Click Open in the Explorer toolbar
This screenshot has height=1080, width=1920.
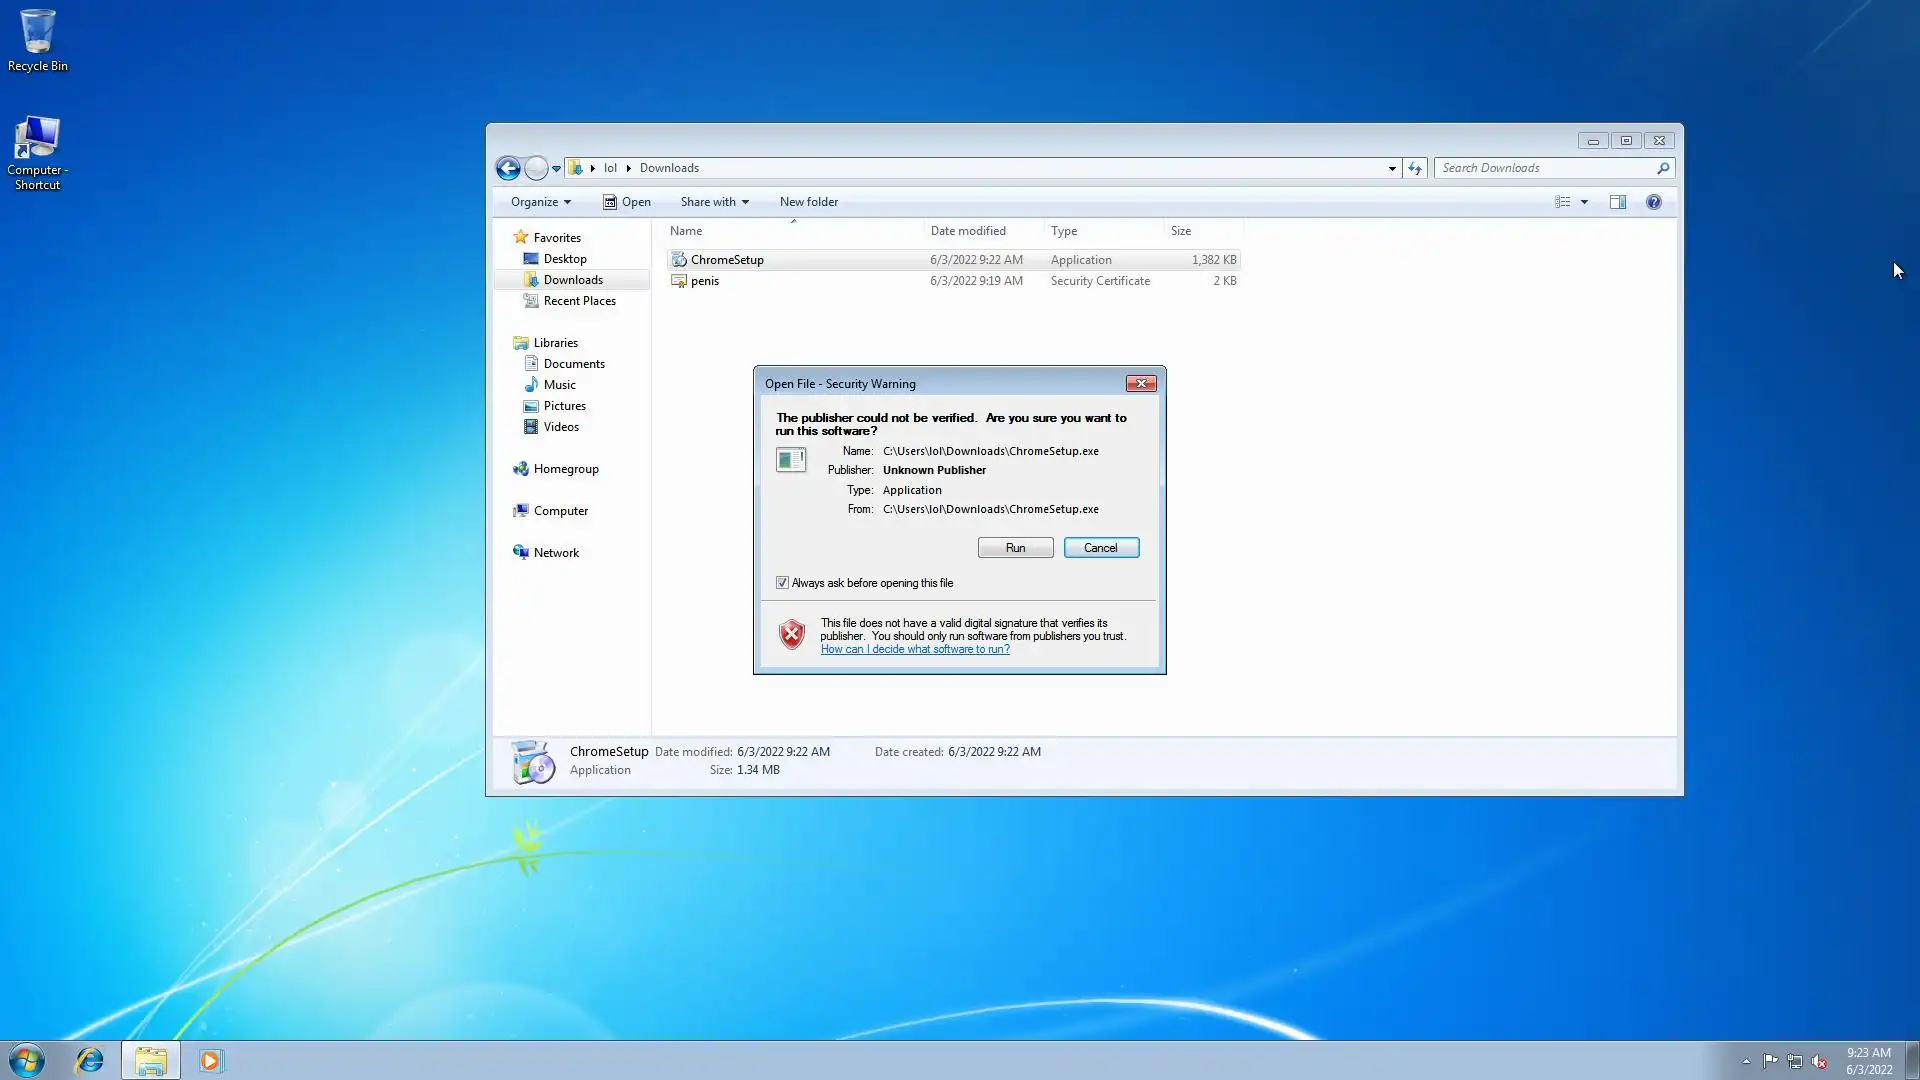(627, 202)
